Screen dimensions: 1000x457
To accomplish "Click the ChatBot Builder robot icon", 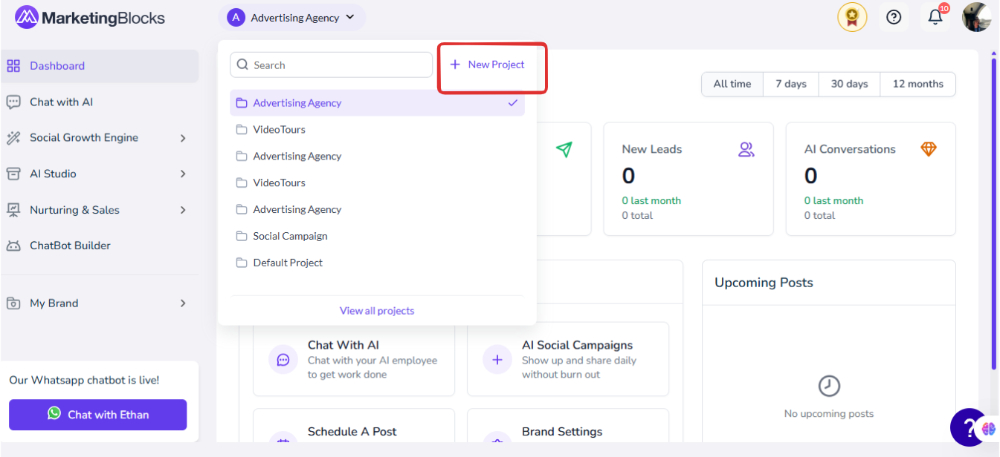I will click(x=13, y=245).
